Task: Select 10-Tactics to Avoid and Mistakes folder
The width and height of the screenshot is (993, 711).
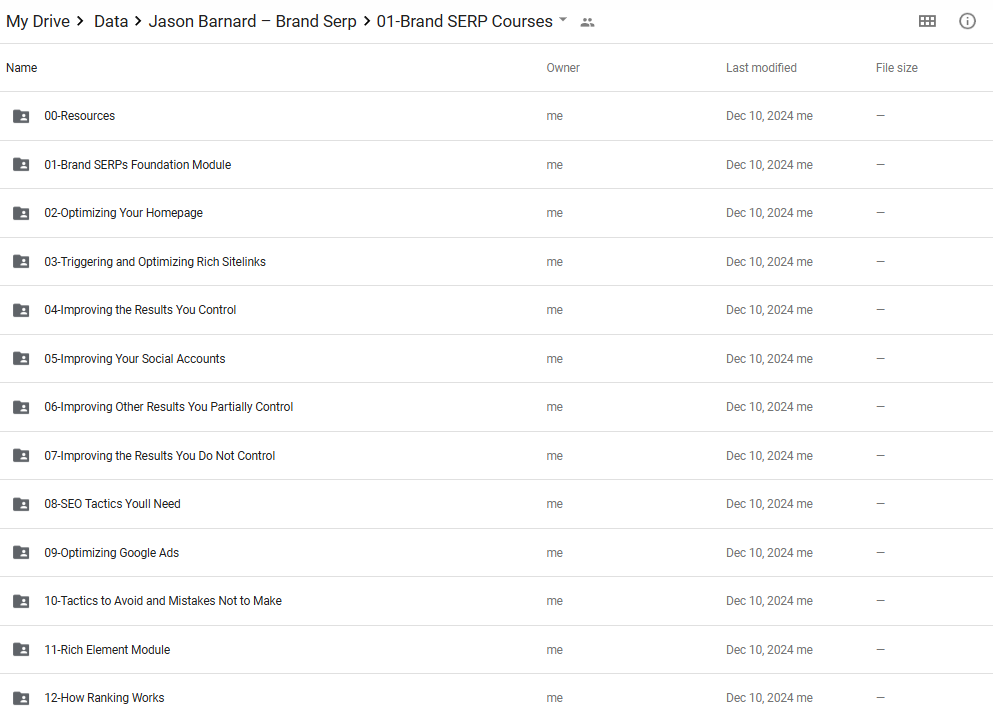Action: pyautogui.click(x=162, y=601)
